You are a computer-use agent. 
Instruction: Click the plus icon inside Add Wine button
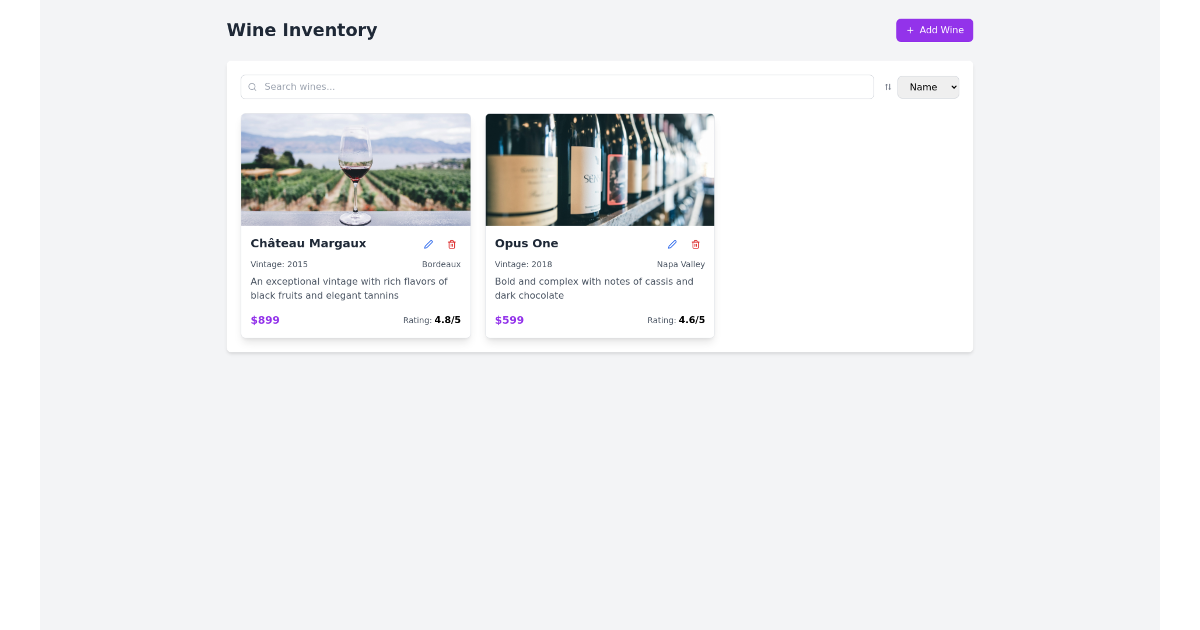click(908, 30)
